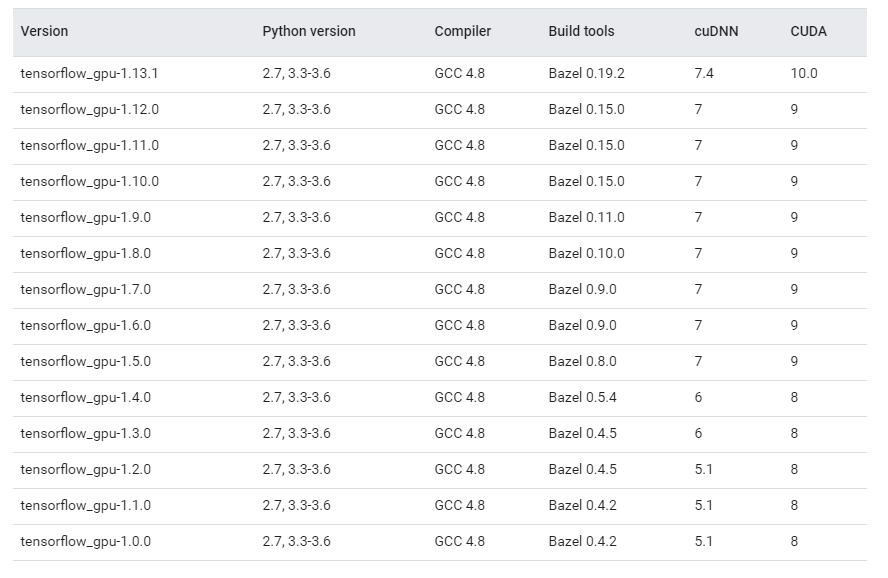Screen dimensions: 888x578
Task: Select the Compiler column header
Action: (x=462, y=32)
